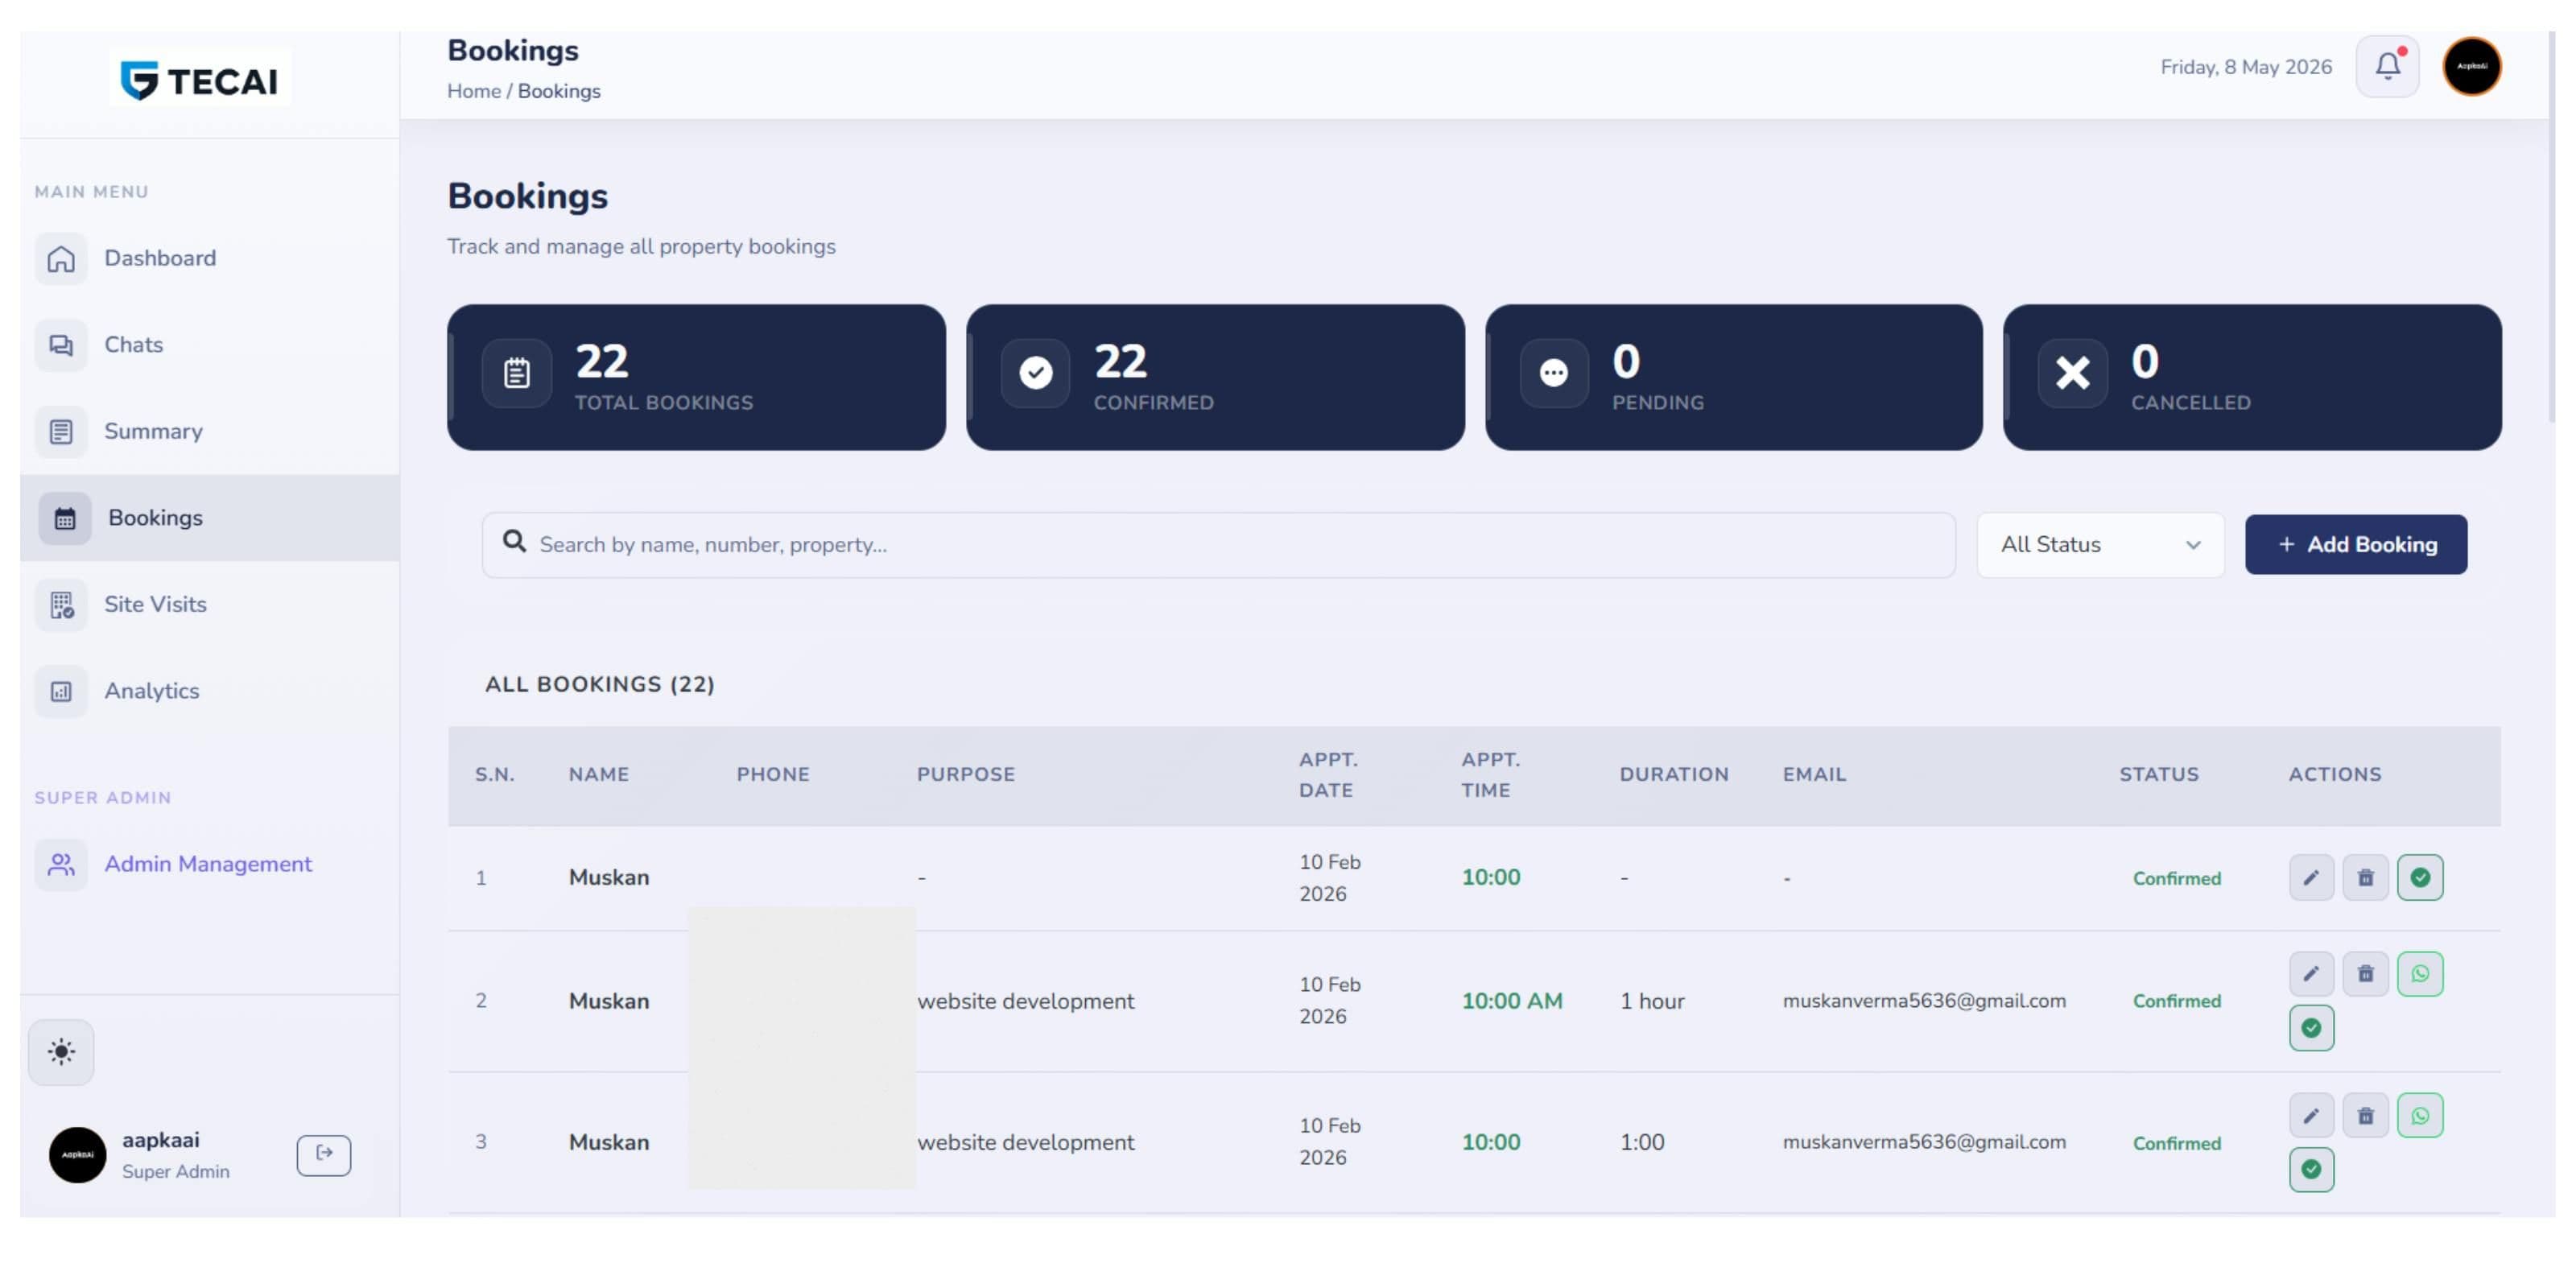Open the notifications bell
This screenshot has height=1288, width=2576.
pos(2387,66)
